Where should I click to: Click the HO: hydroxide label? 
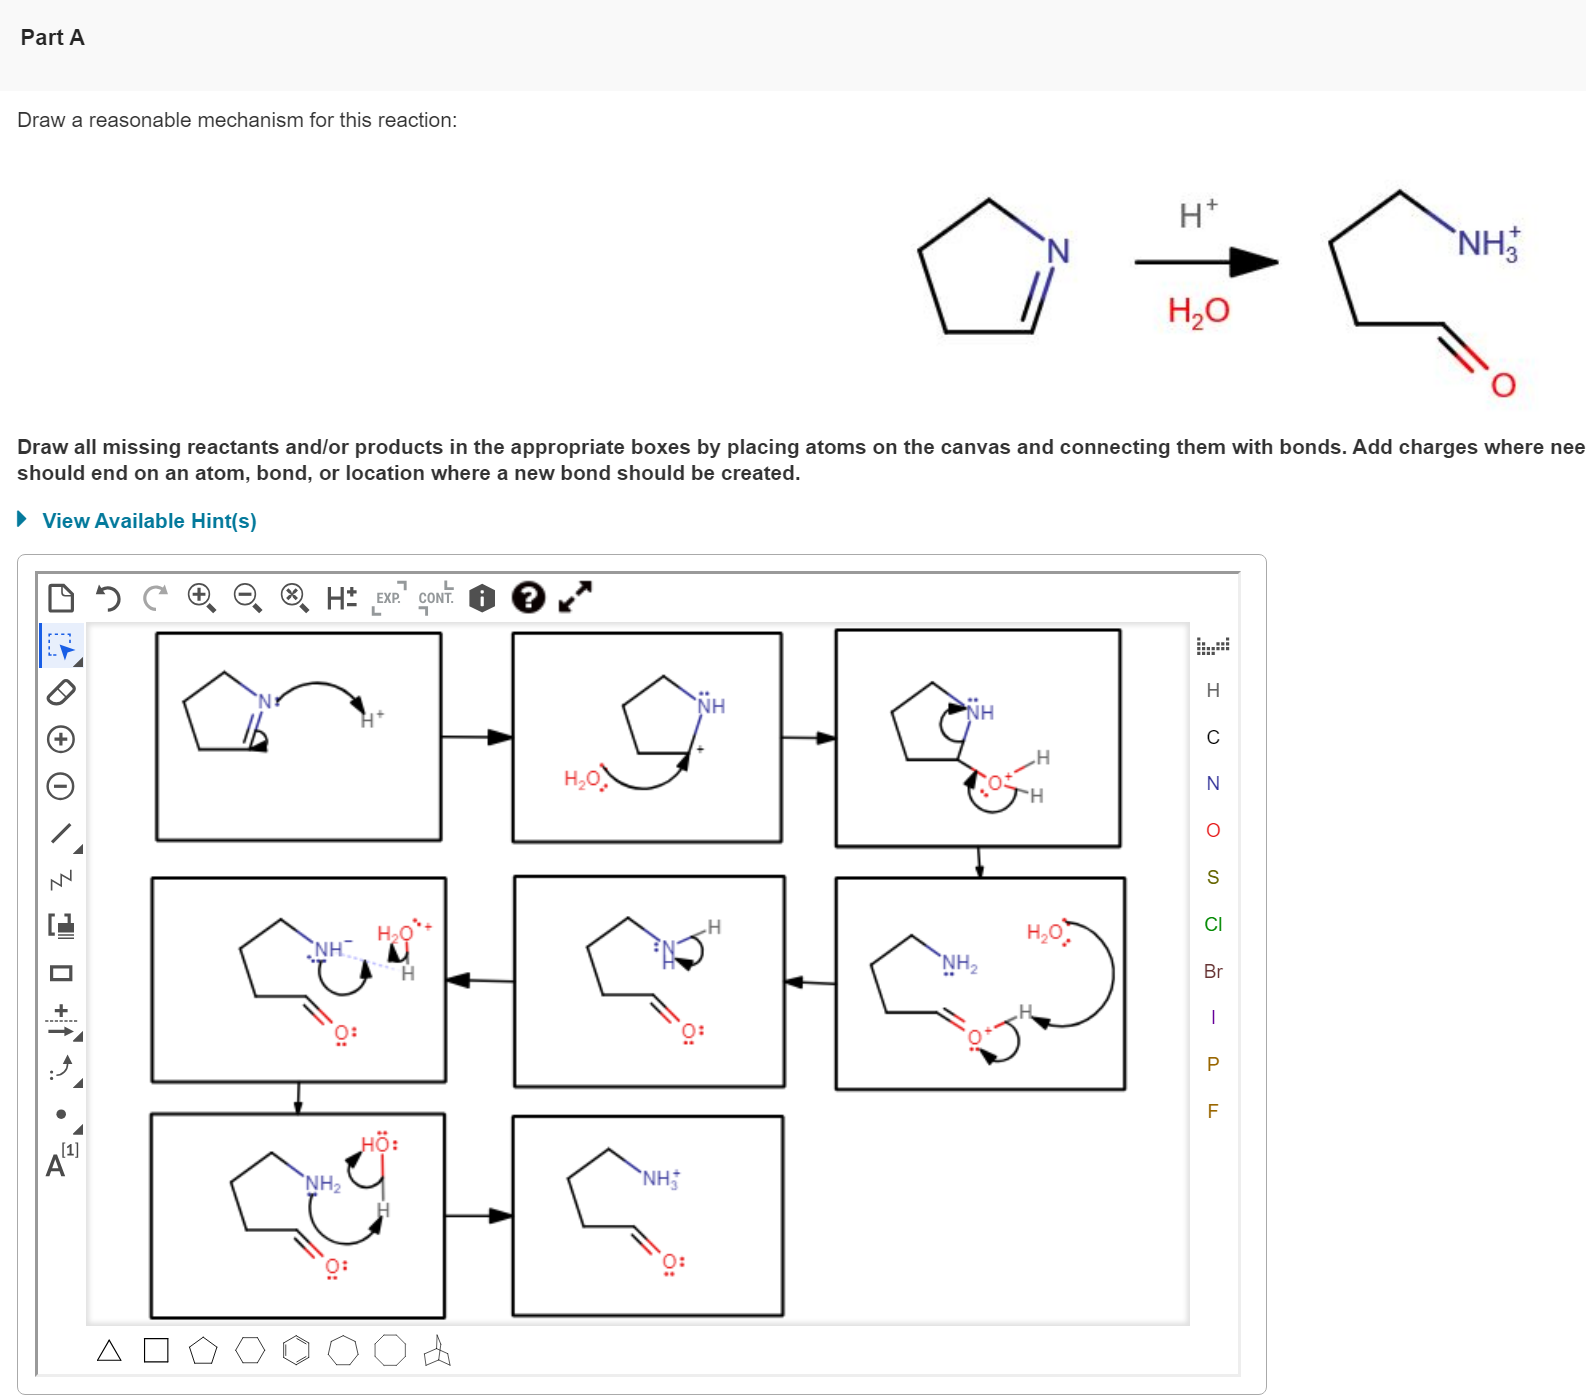coord(379,1143)
